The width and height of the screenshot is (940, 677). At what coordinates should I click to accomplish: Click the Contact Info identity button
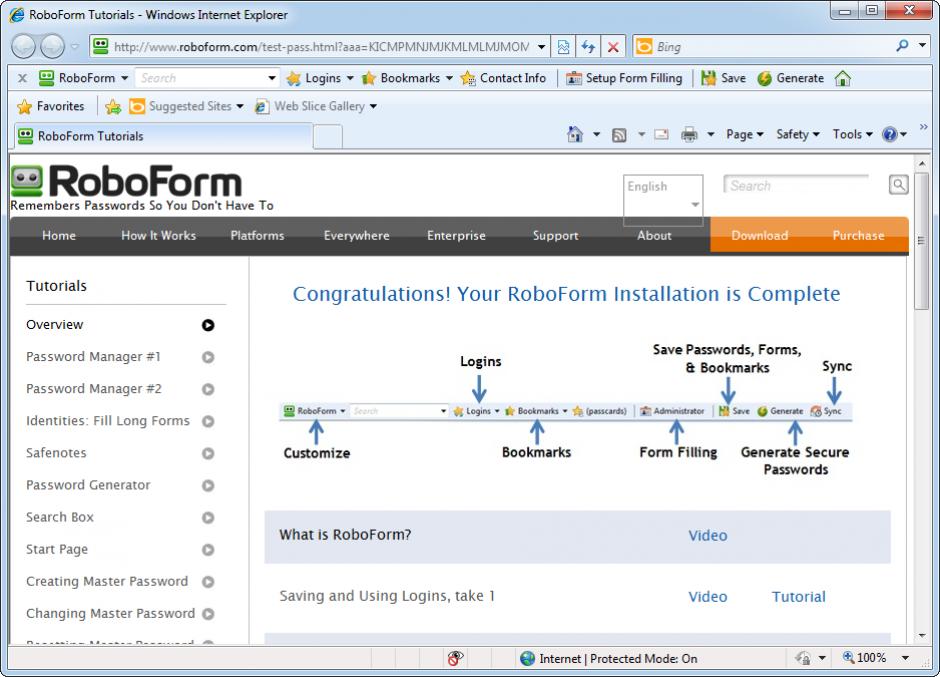(x=503, y=78)
